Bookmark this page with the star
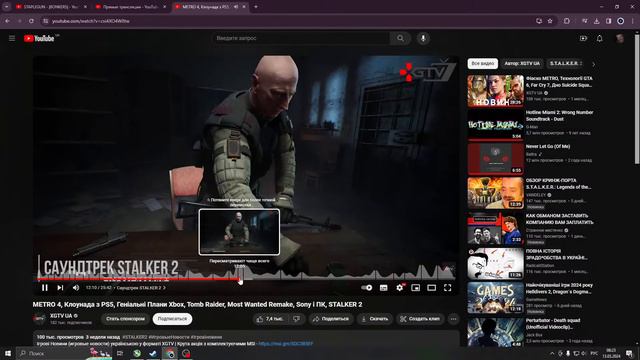Screen dimensions: 640x360 click(550, 21)
